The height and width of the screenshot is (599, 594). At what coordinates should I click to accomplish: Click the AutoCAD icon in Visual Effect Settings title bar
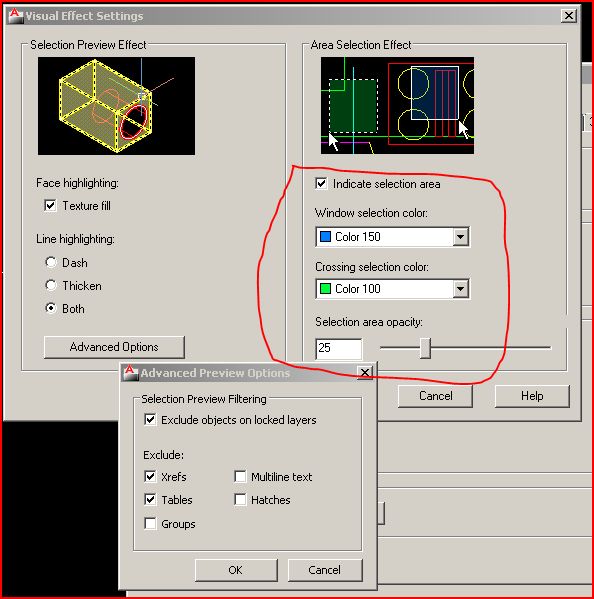(x=16, y=16)
